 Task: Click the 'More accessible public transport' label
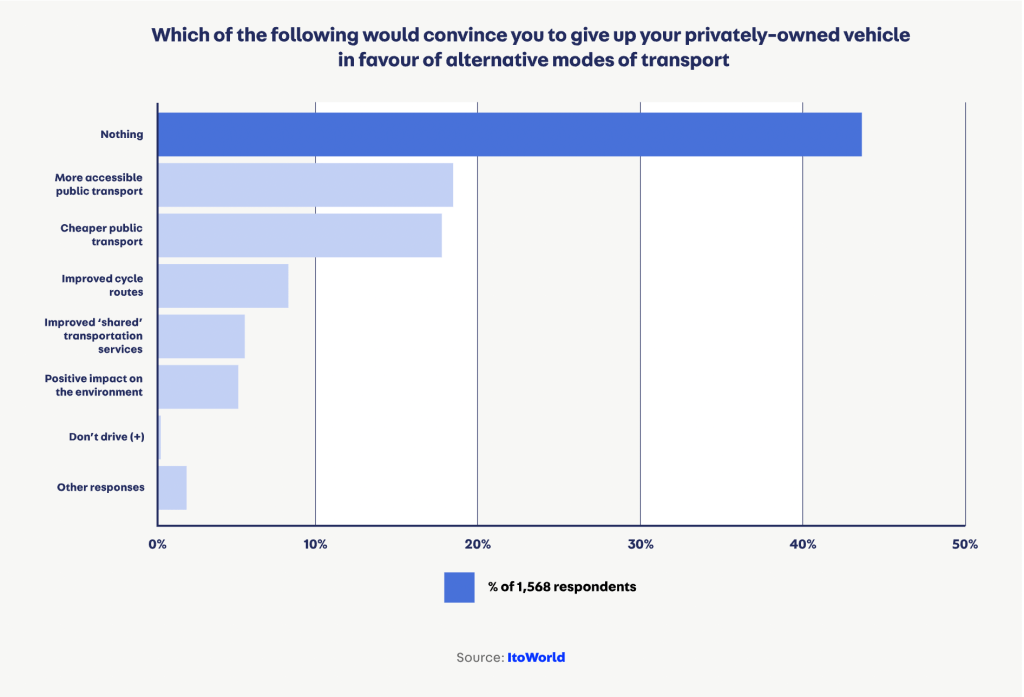[98, 184]
